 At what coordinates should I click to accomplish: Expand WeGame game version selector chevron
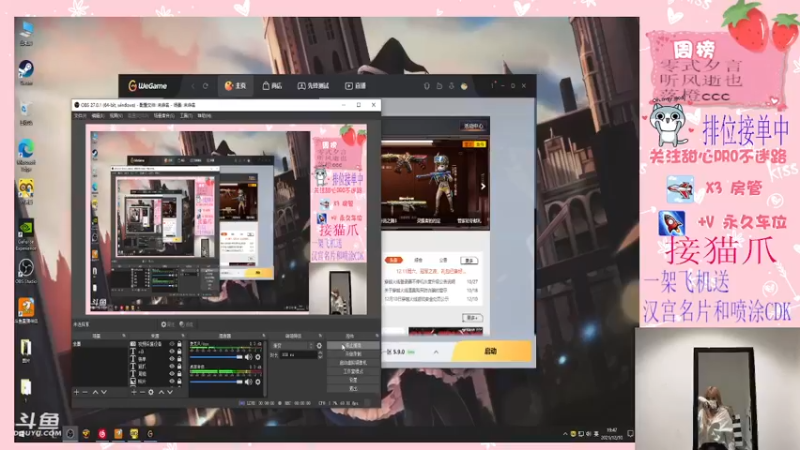click(436, 352)
